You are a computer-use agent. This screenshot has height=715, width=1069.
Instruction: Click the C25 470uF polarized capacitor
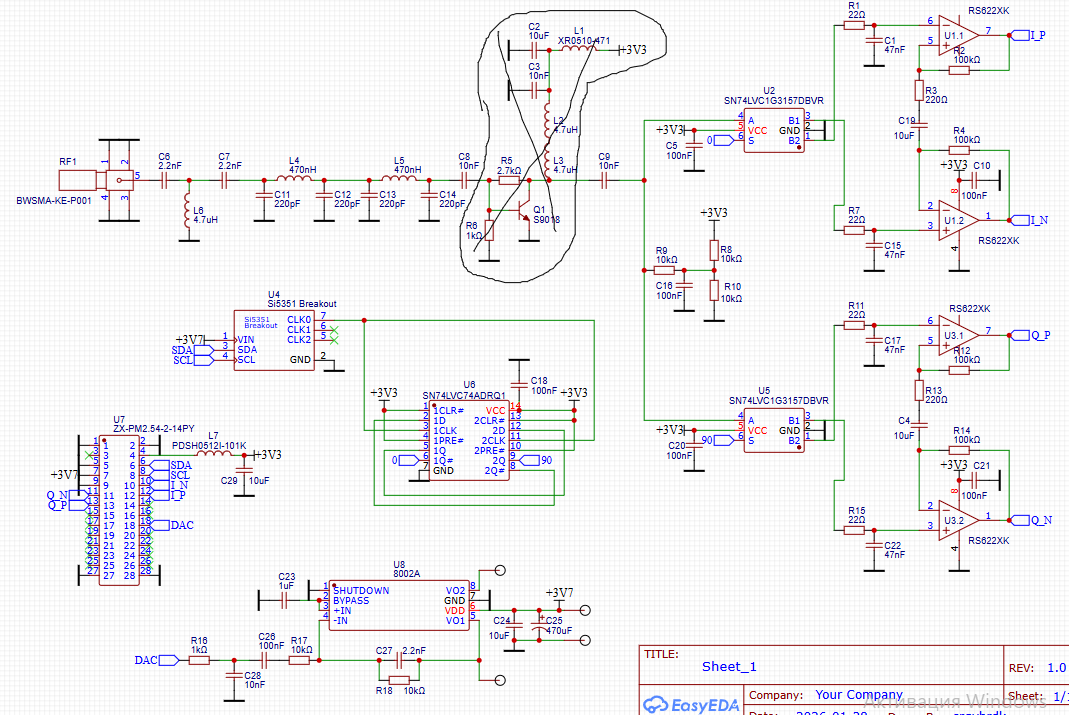pyautogui.click(x=539, y=625)
